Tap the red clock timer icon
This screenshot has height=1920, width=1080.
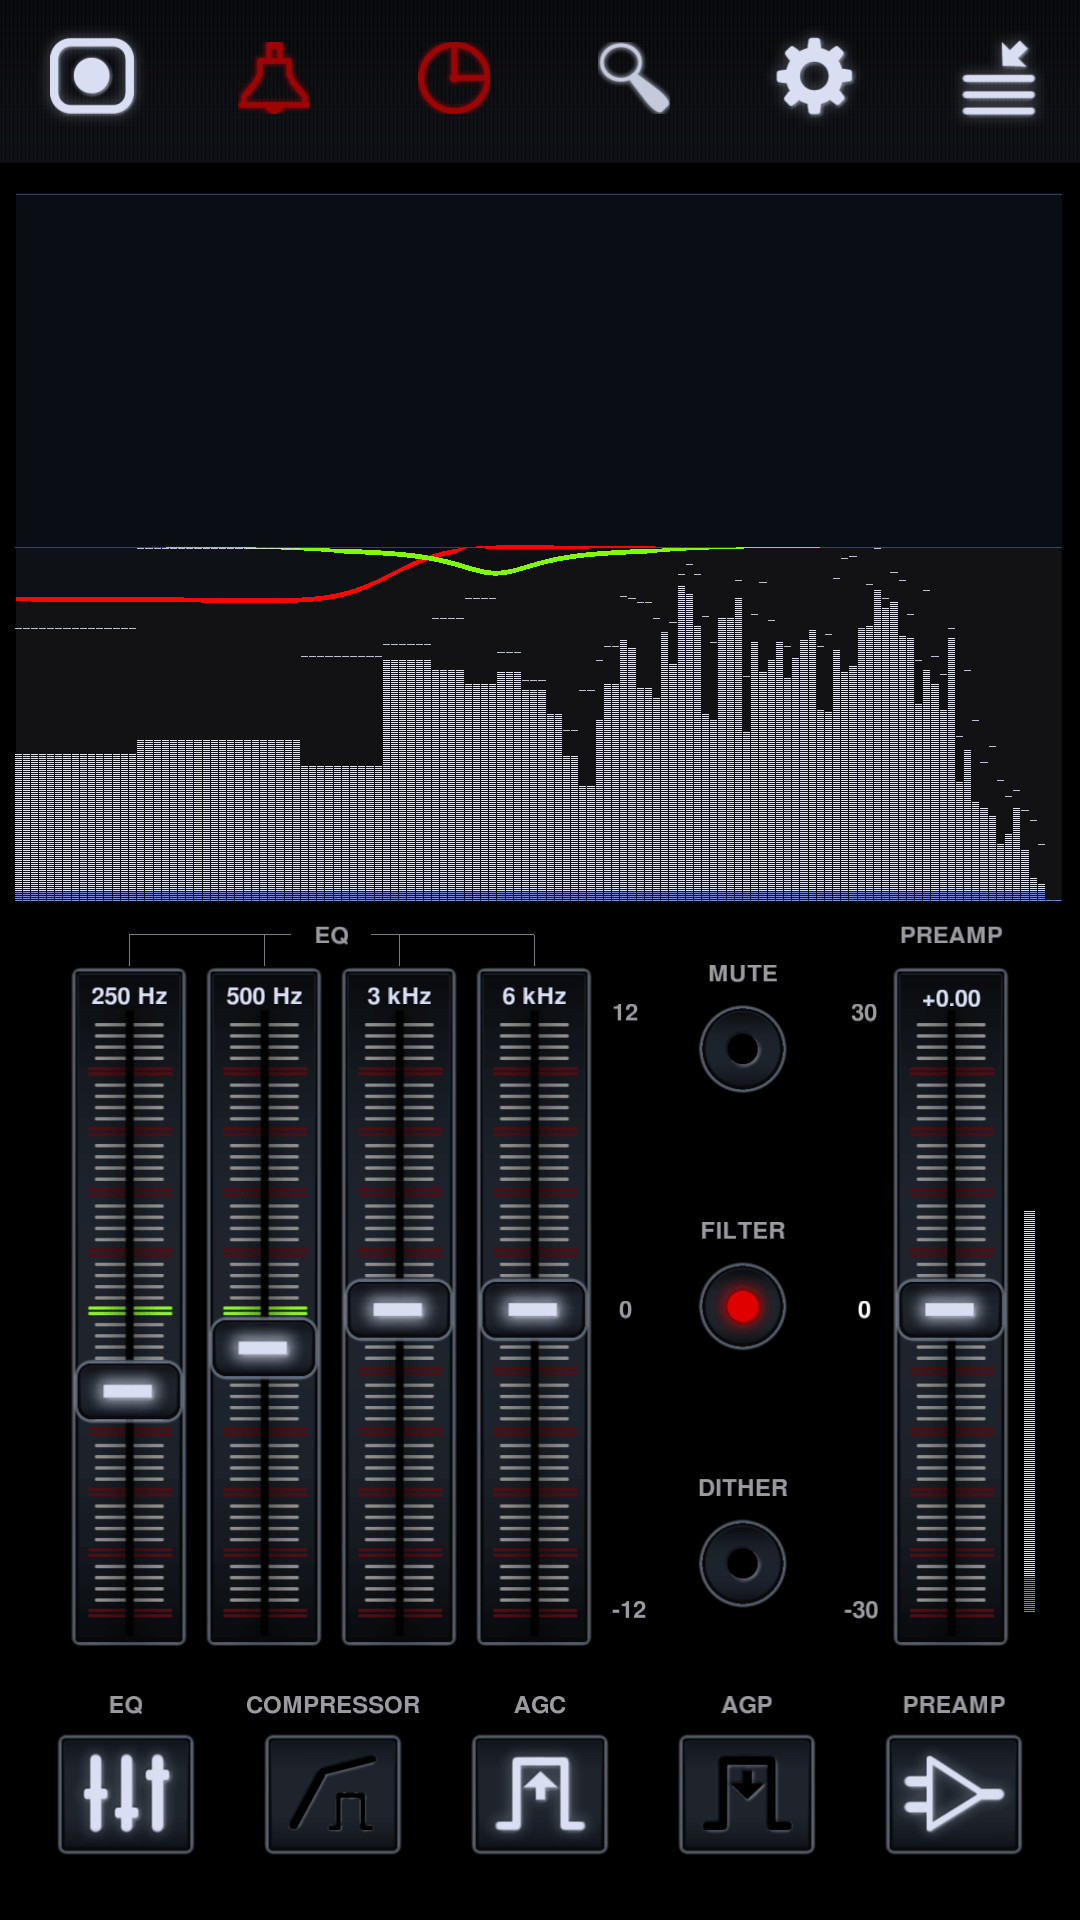(454, 78)
